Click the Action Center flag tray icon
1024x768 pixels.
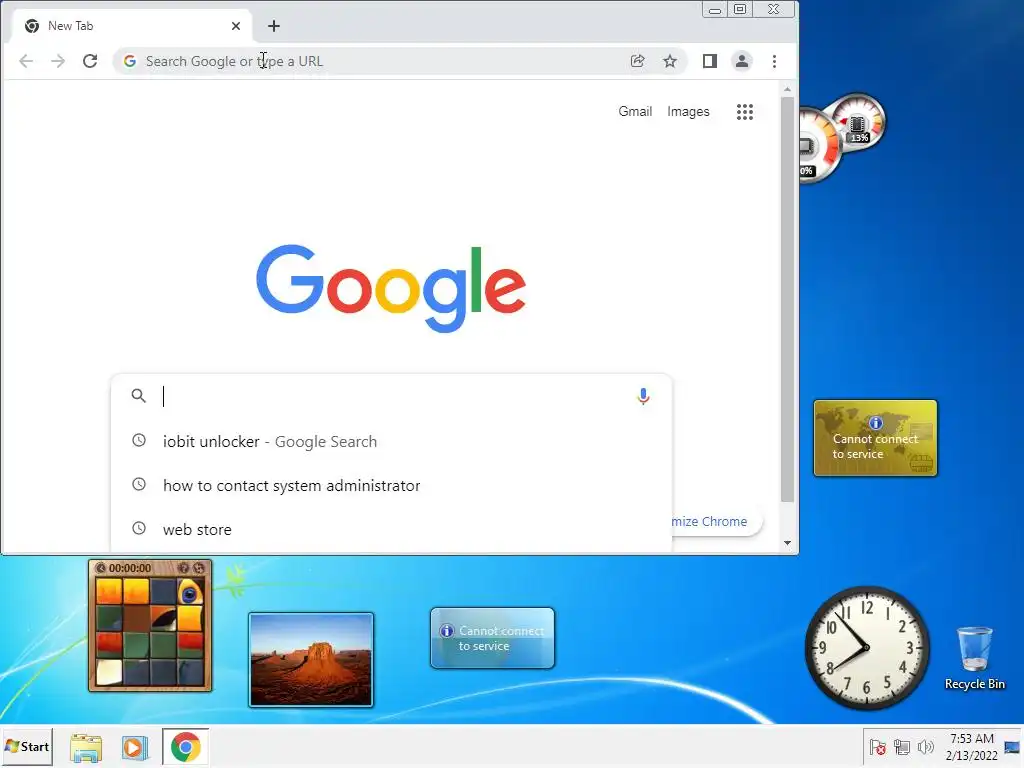coord(878,747)
